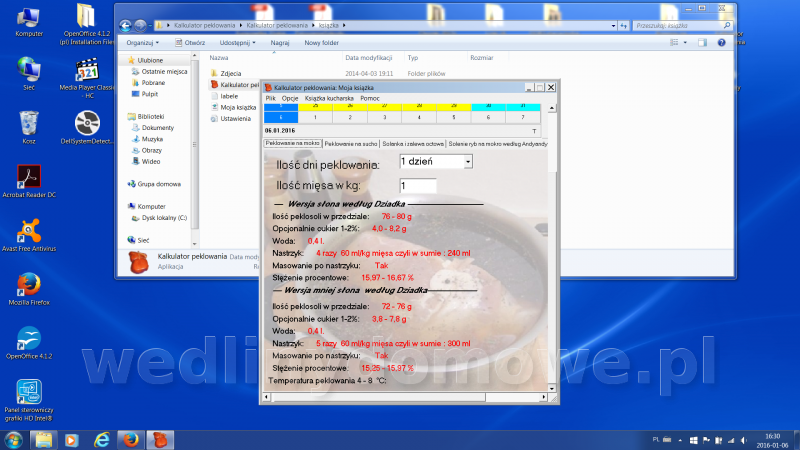
Task: Click the battery power tray icon
Action: tap(718, 440)
